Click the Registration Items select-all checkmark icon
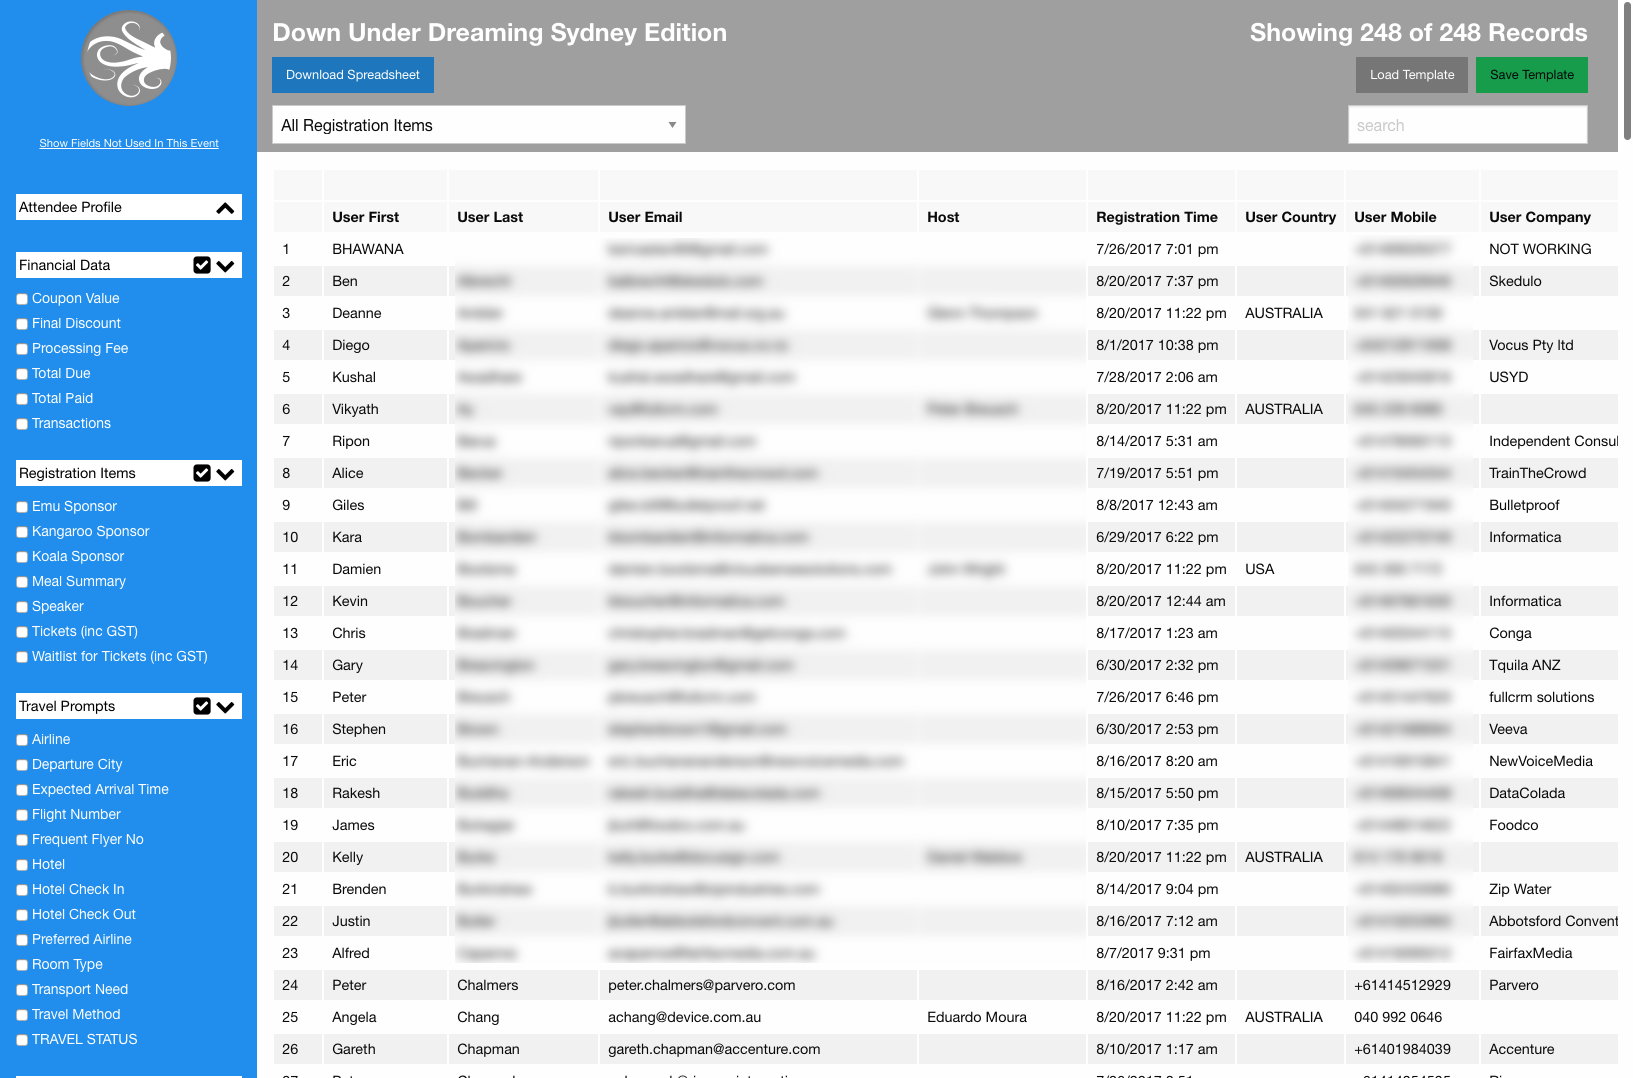 tap(202, 473)
